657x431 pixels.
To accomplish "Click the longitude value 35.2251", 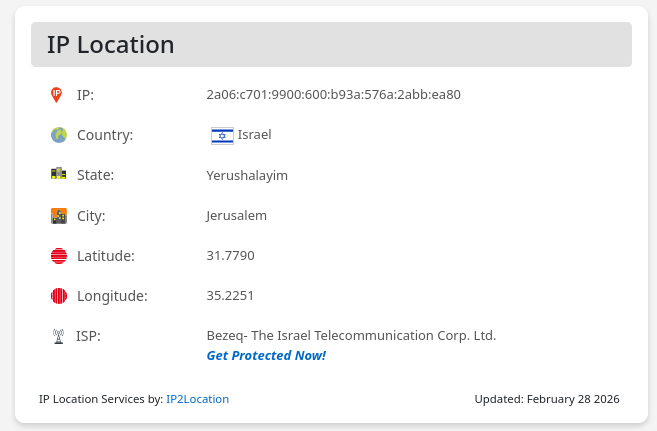I will 230,296.
